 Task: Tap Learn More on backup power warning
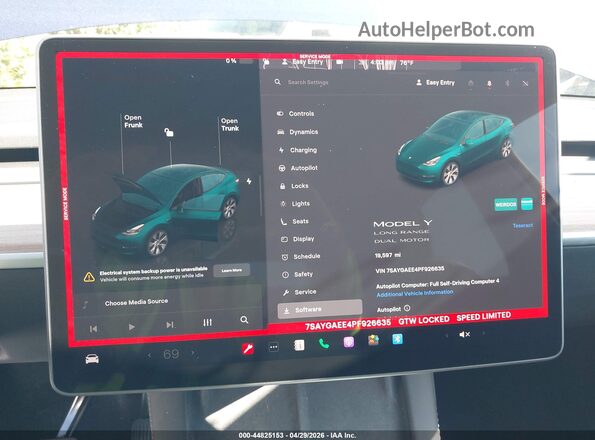tap(231, 270)
